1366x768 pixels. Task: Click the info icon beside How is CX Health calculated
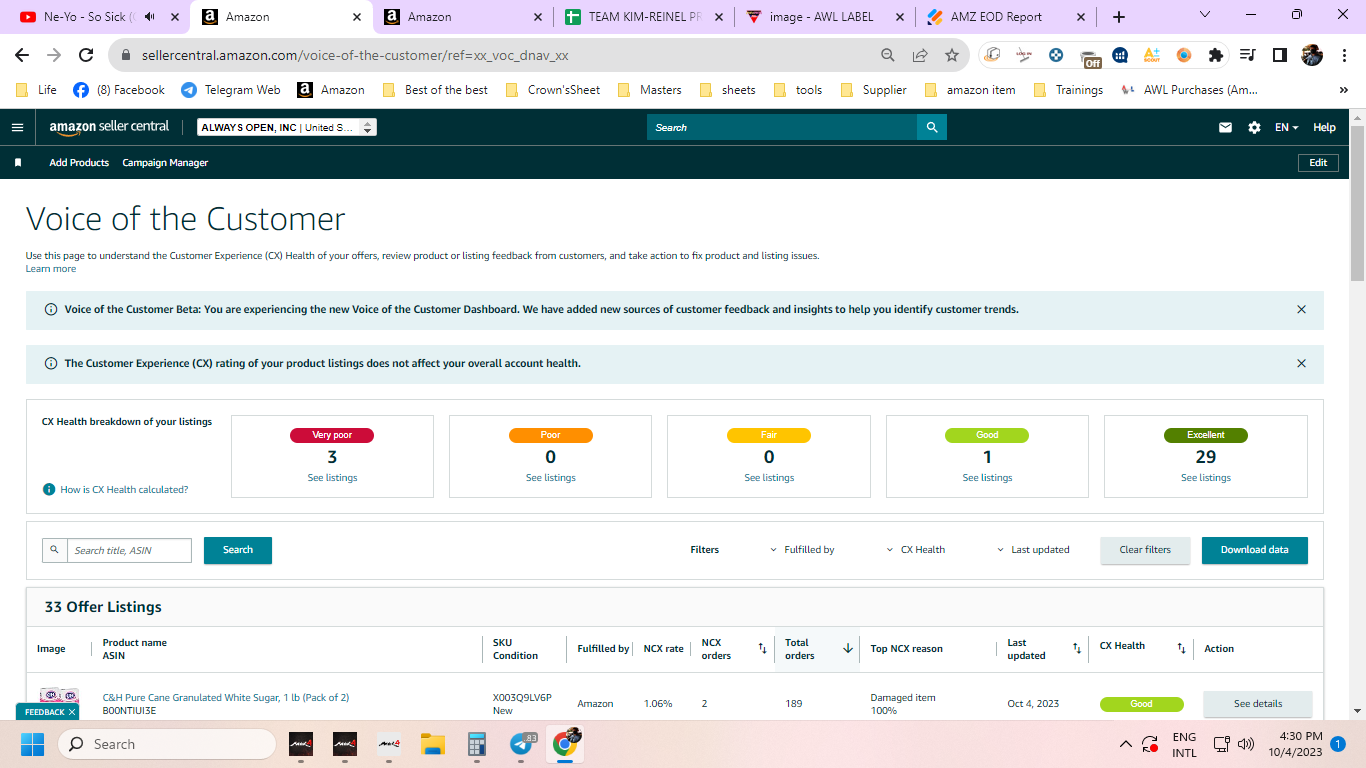click(x=48, y=490)
